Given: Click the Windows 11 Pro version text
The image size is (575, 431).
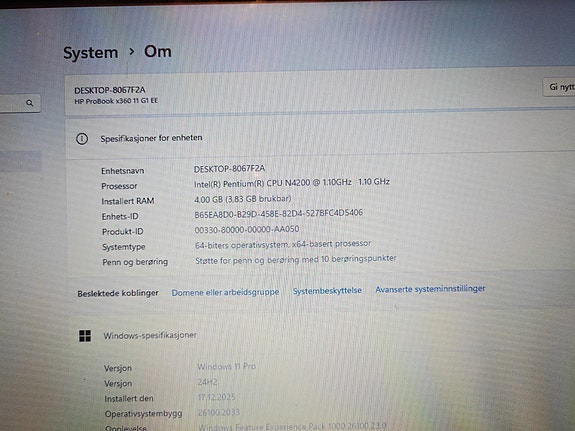Looking at the screenshot, I should (226, 366).
